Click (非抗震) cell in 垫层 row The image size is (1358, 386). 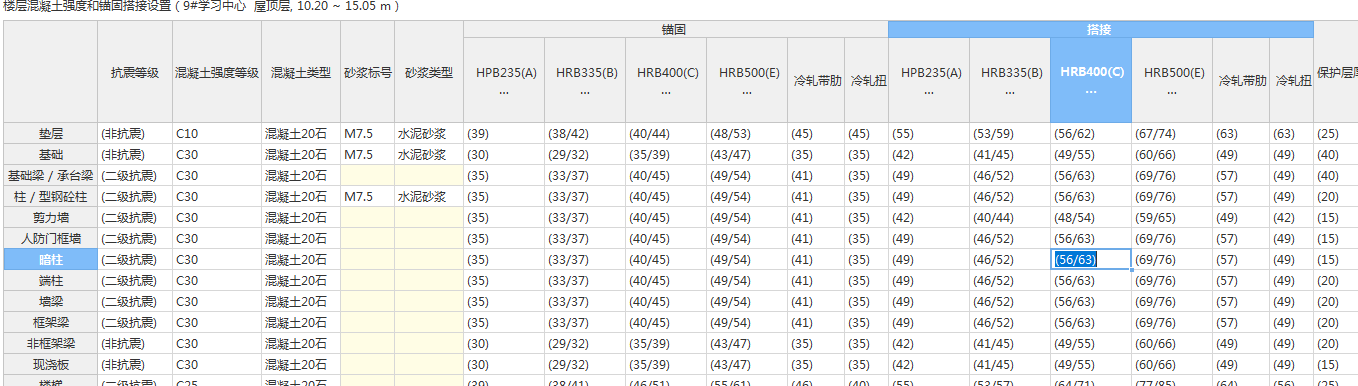[135, 134]
